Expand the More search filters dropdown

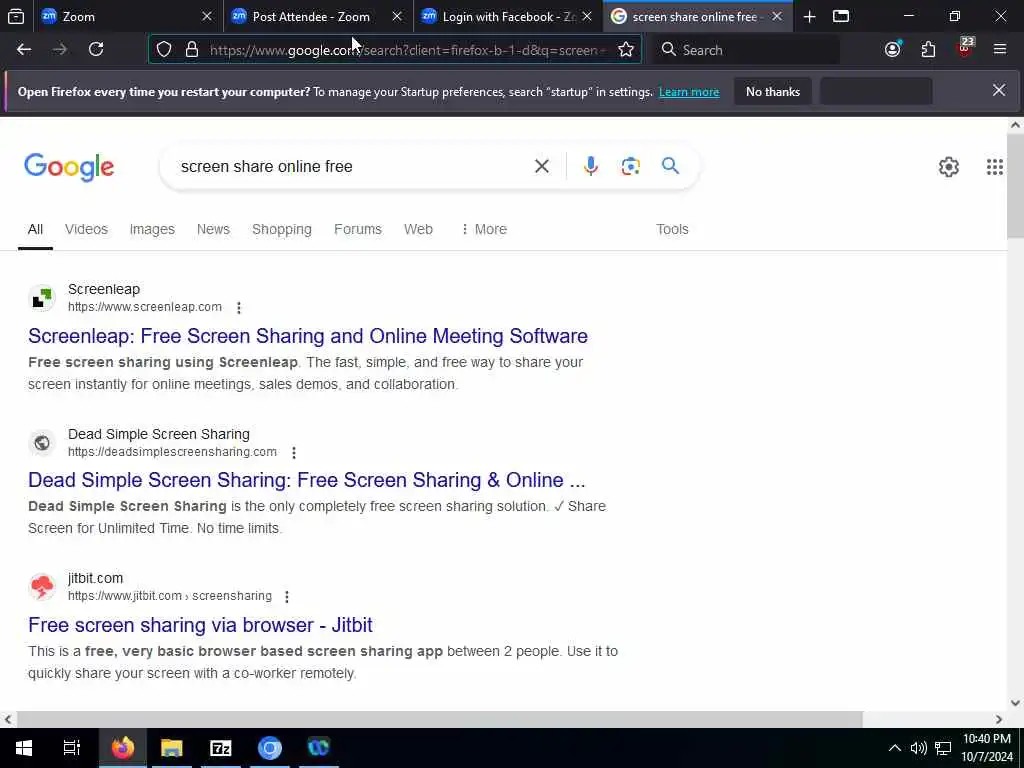click(484, 229)
